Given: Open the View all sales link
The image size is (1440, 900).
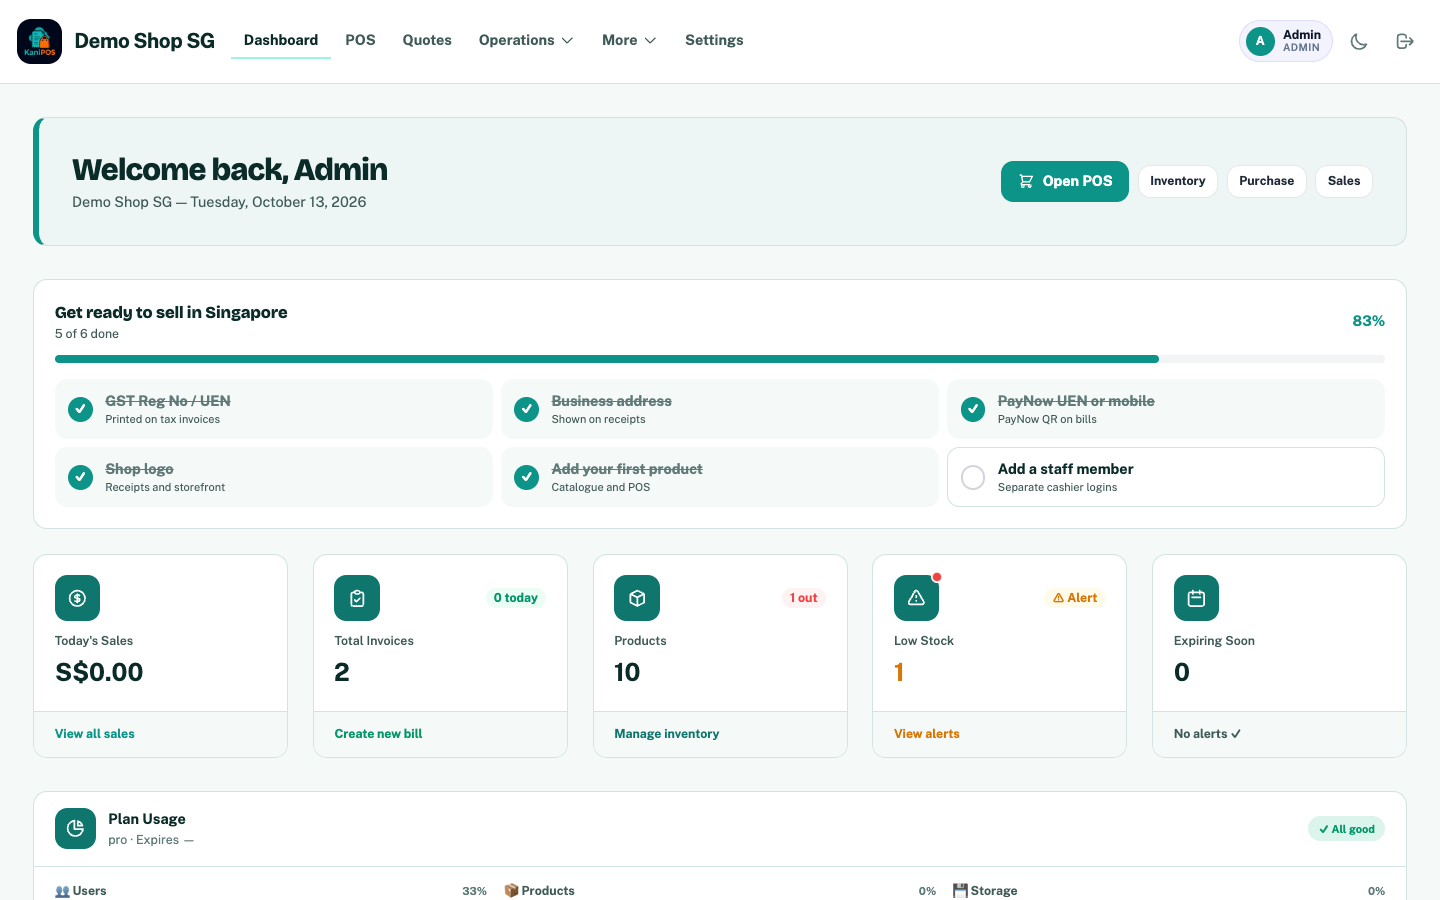Looking at the screenshot, I should [x=95, y=734].
